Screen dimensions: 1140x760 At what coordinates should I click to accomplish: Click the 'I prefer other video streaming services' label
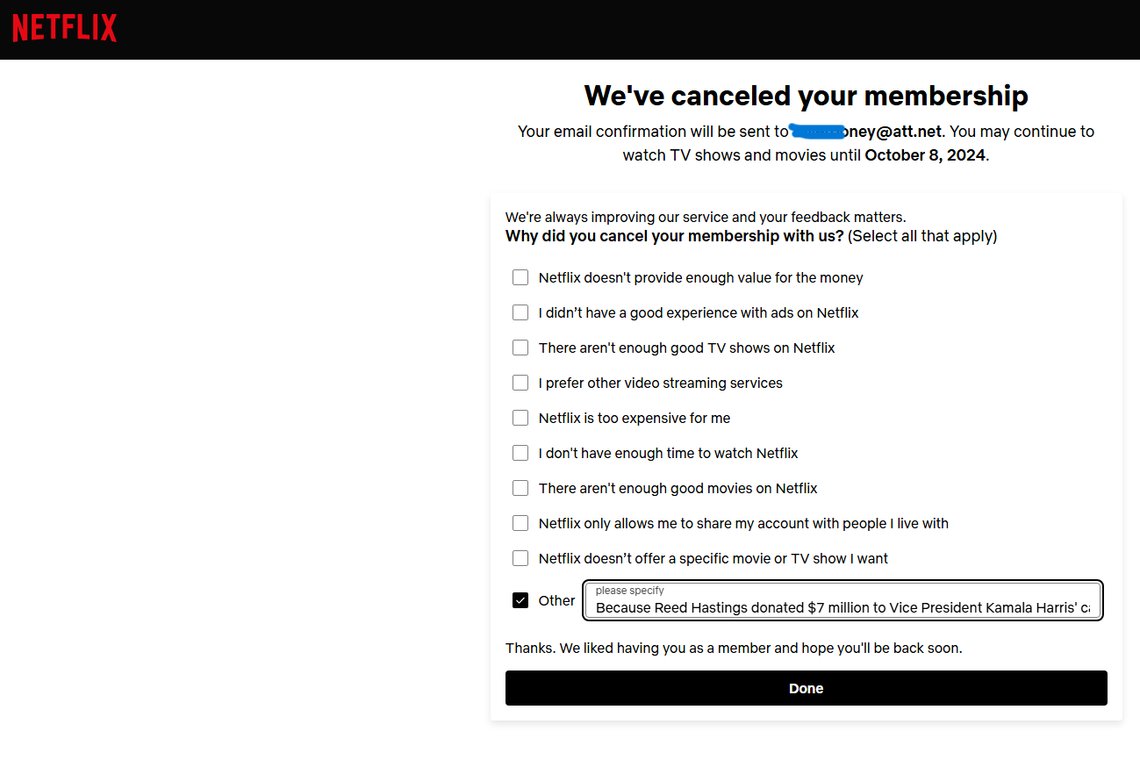click(x=660, y=383)
